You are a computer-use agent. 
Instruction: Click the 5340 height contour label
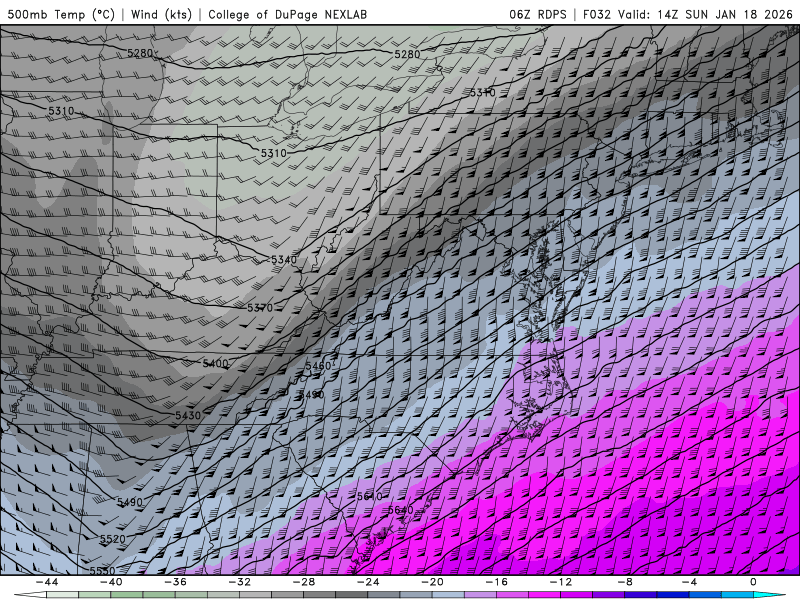tap(284, 260)
